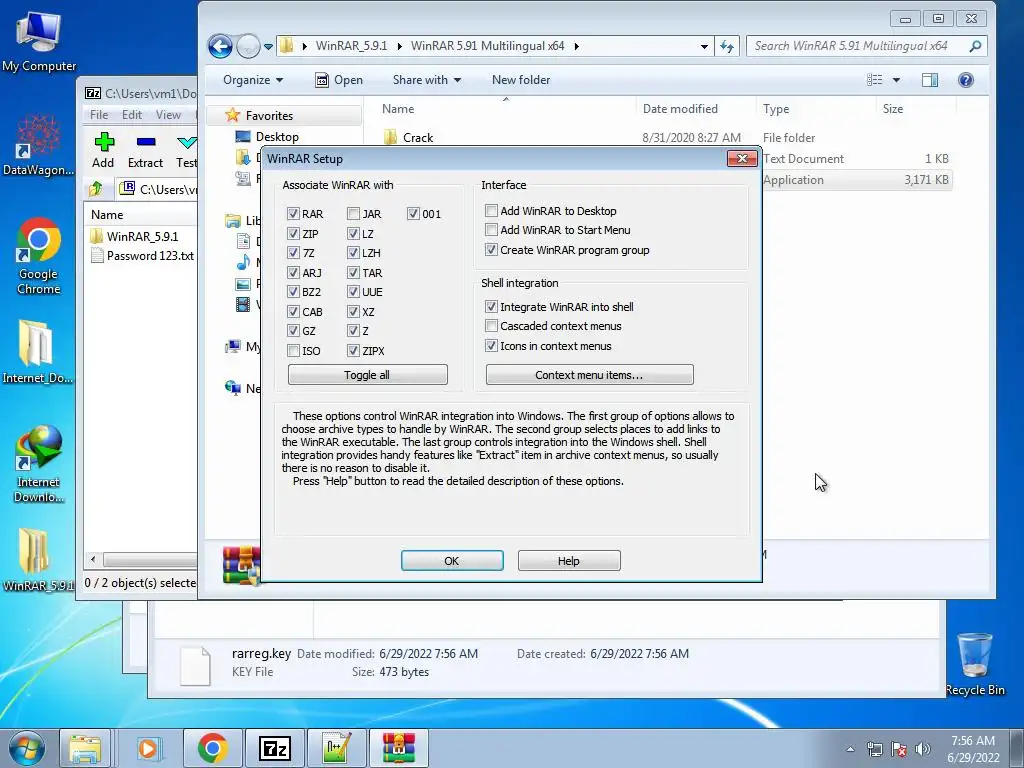This screenshot has width=1024, height=768.
Task: Uncheck Integrate WinRAR into shell
Action: coord(491,306)
